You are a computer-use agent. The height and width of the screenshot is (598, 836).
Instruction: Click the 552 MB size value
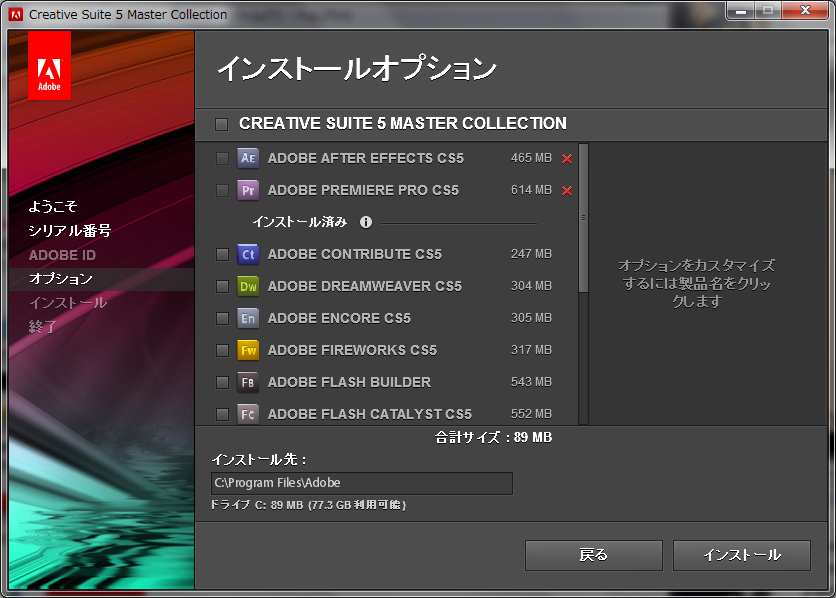pos(531,414)
